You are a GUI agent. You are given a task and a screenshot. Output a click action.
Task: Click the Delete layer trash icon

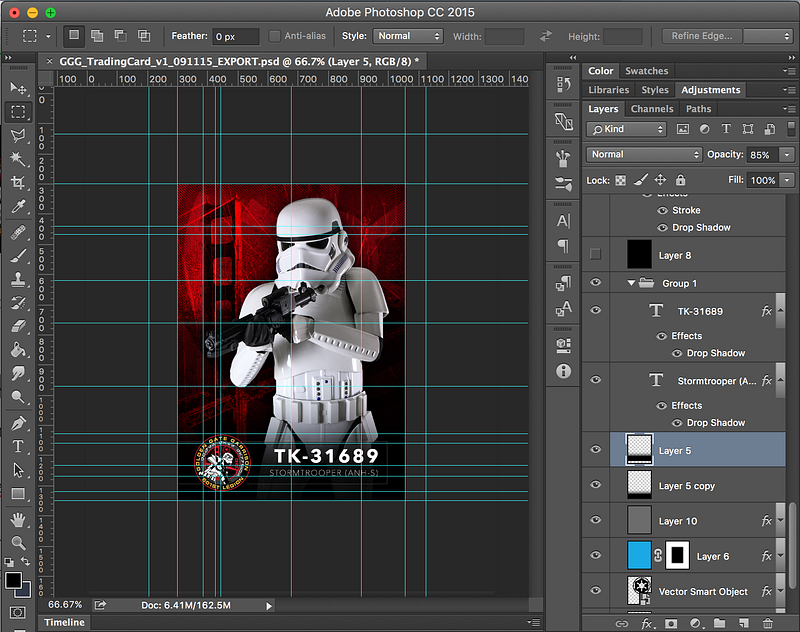coord(767,623)
